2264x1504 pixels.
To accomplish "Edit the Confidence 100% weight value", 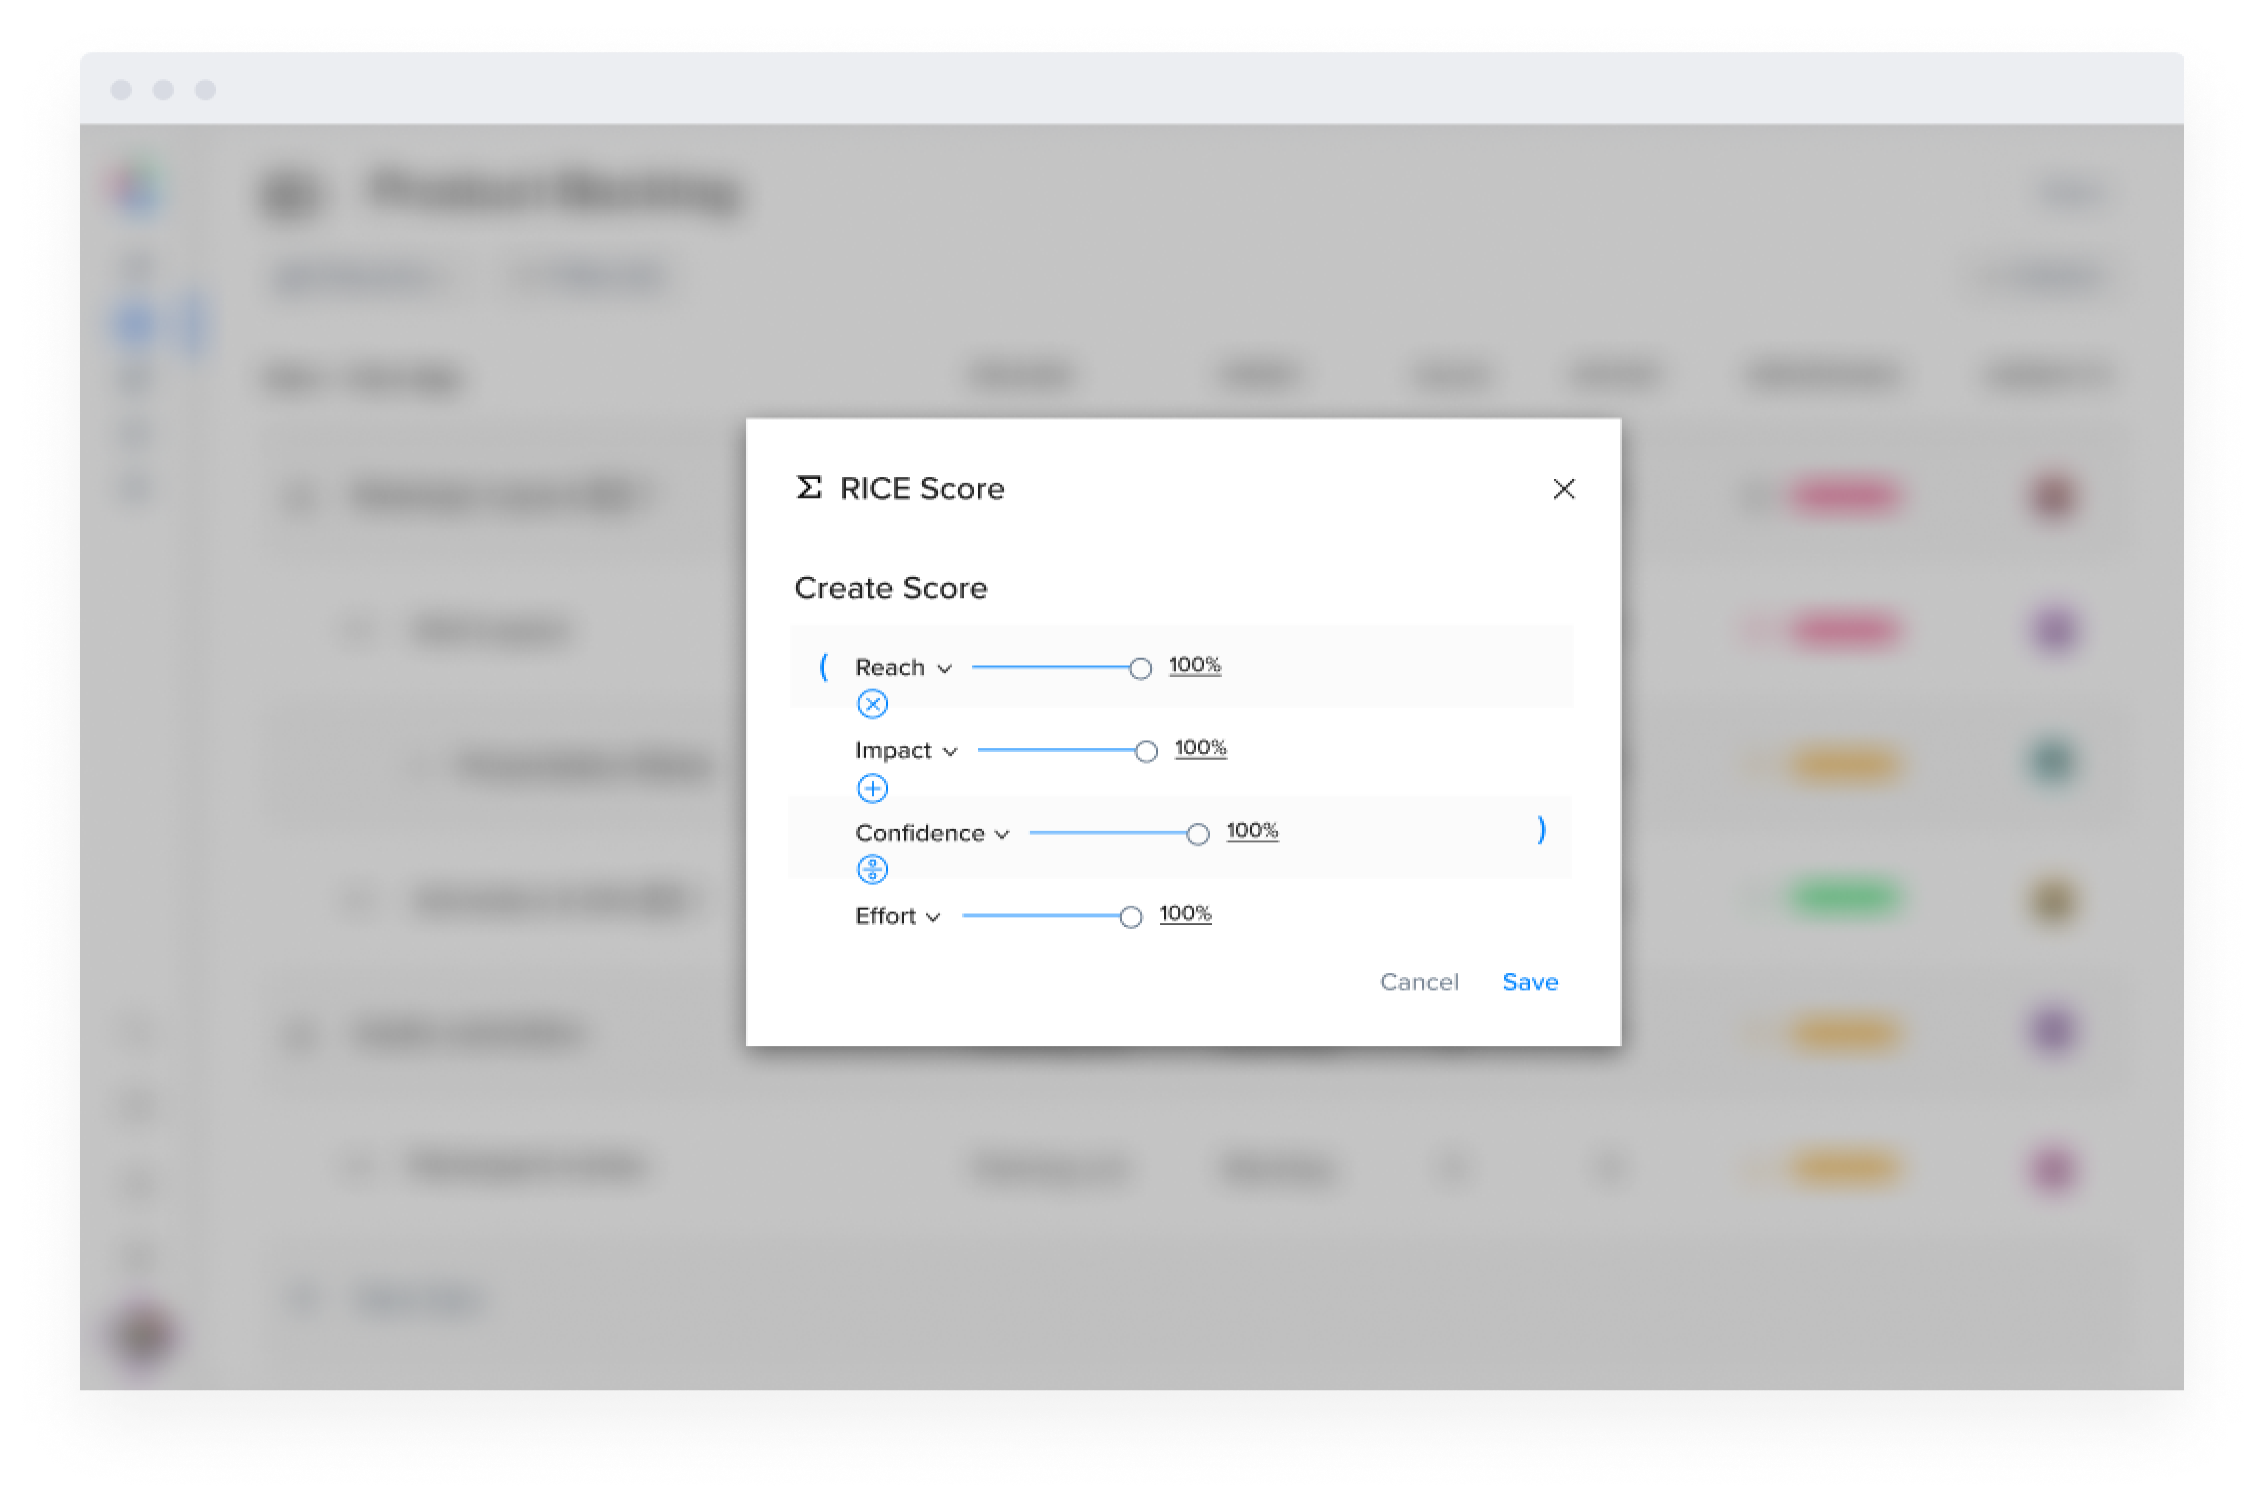I will click(x=1252, y=831).
